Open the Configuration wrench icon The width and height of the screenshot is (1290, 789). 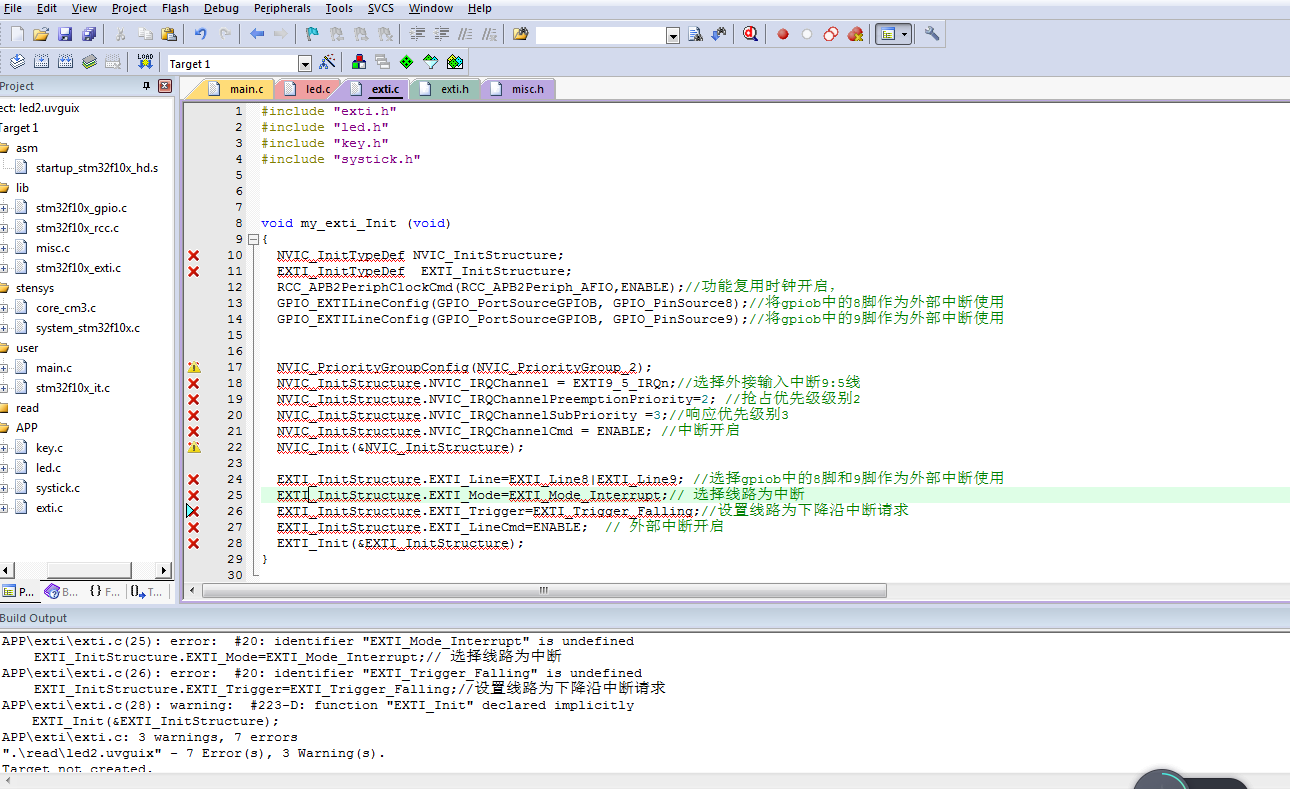[932, 34]
